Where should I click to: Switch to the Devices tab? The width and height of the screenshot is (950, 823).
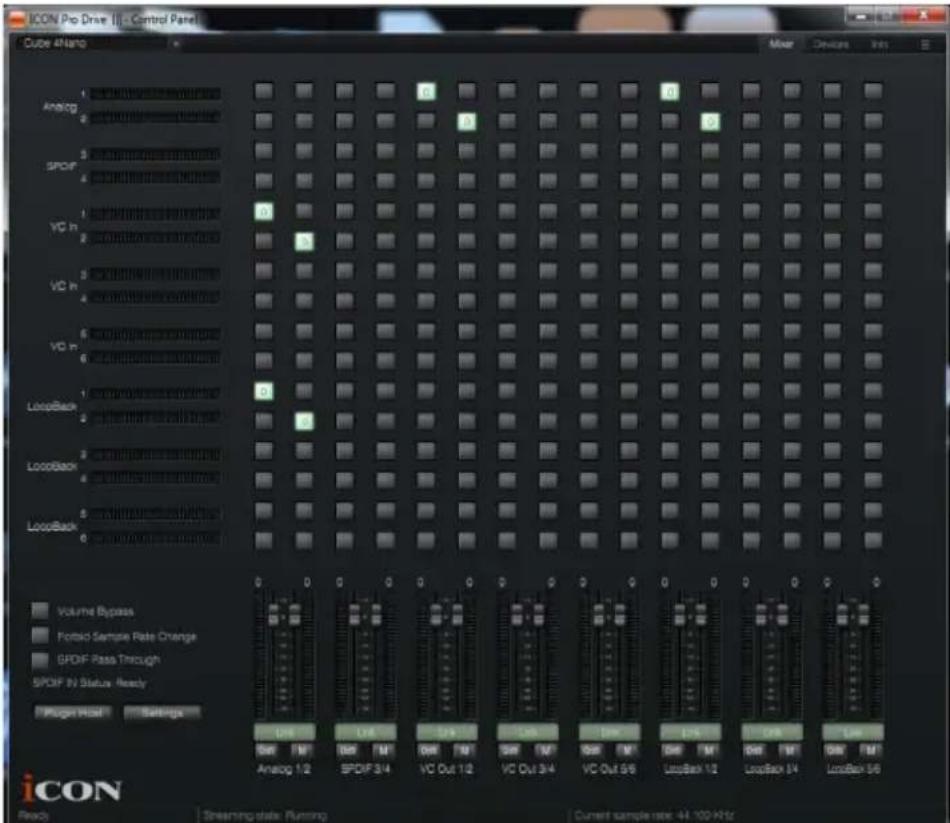click(831, 44)
